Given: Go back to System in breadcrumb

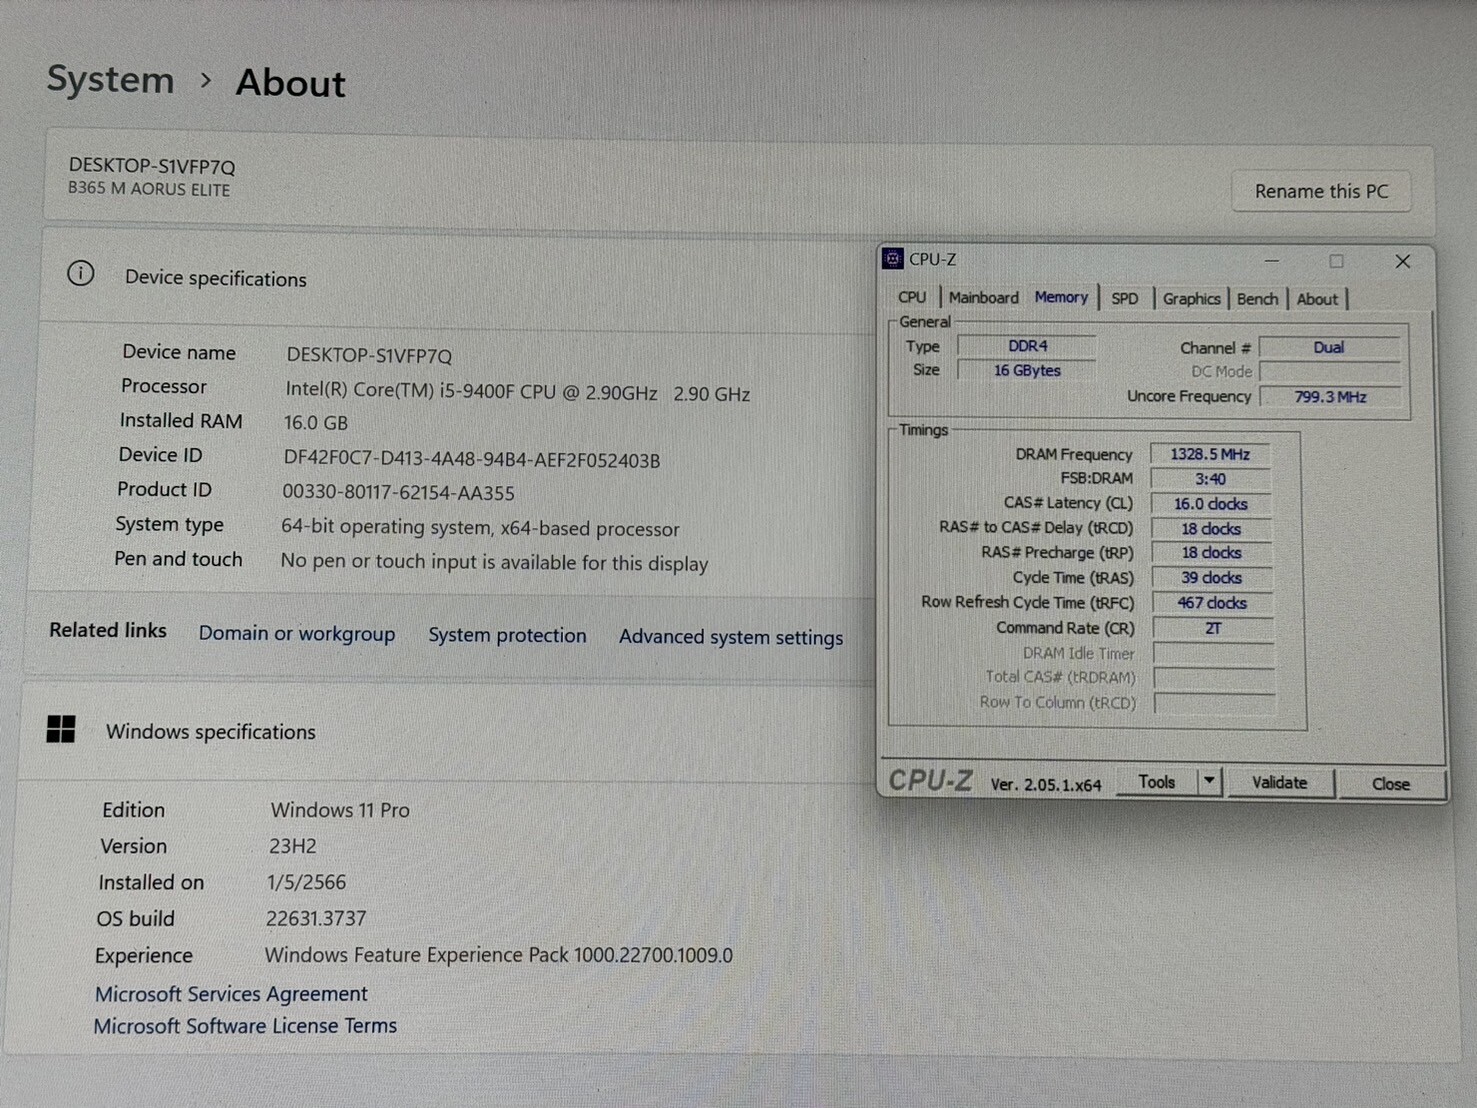Looking at the screenshot, I should point(110,79).
